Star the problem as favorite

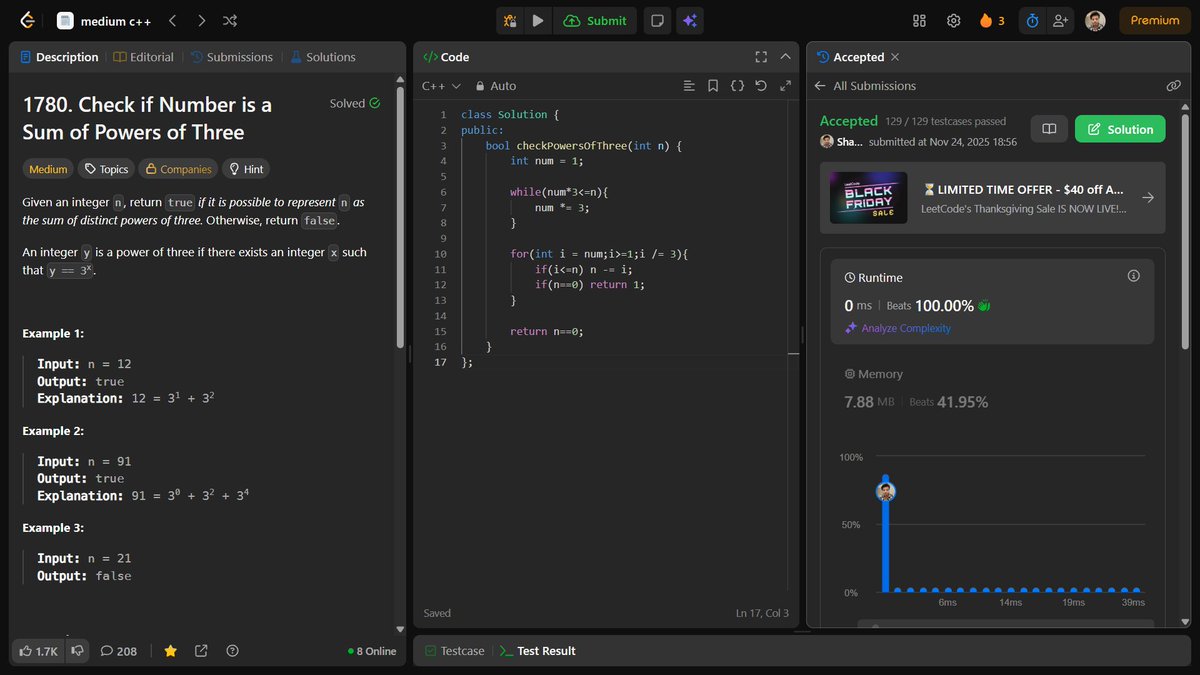point(170,651)
